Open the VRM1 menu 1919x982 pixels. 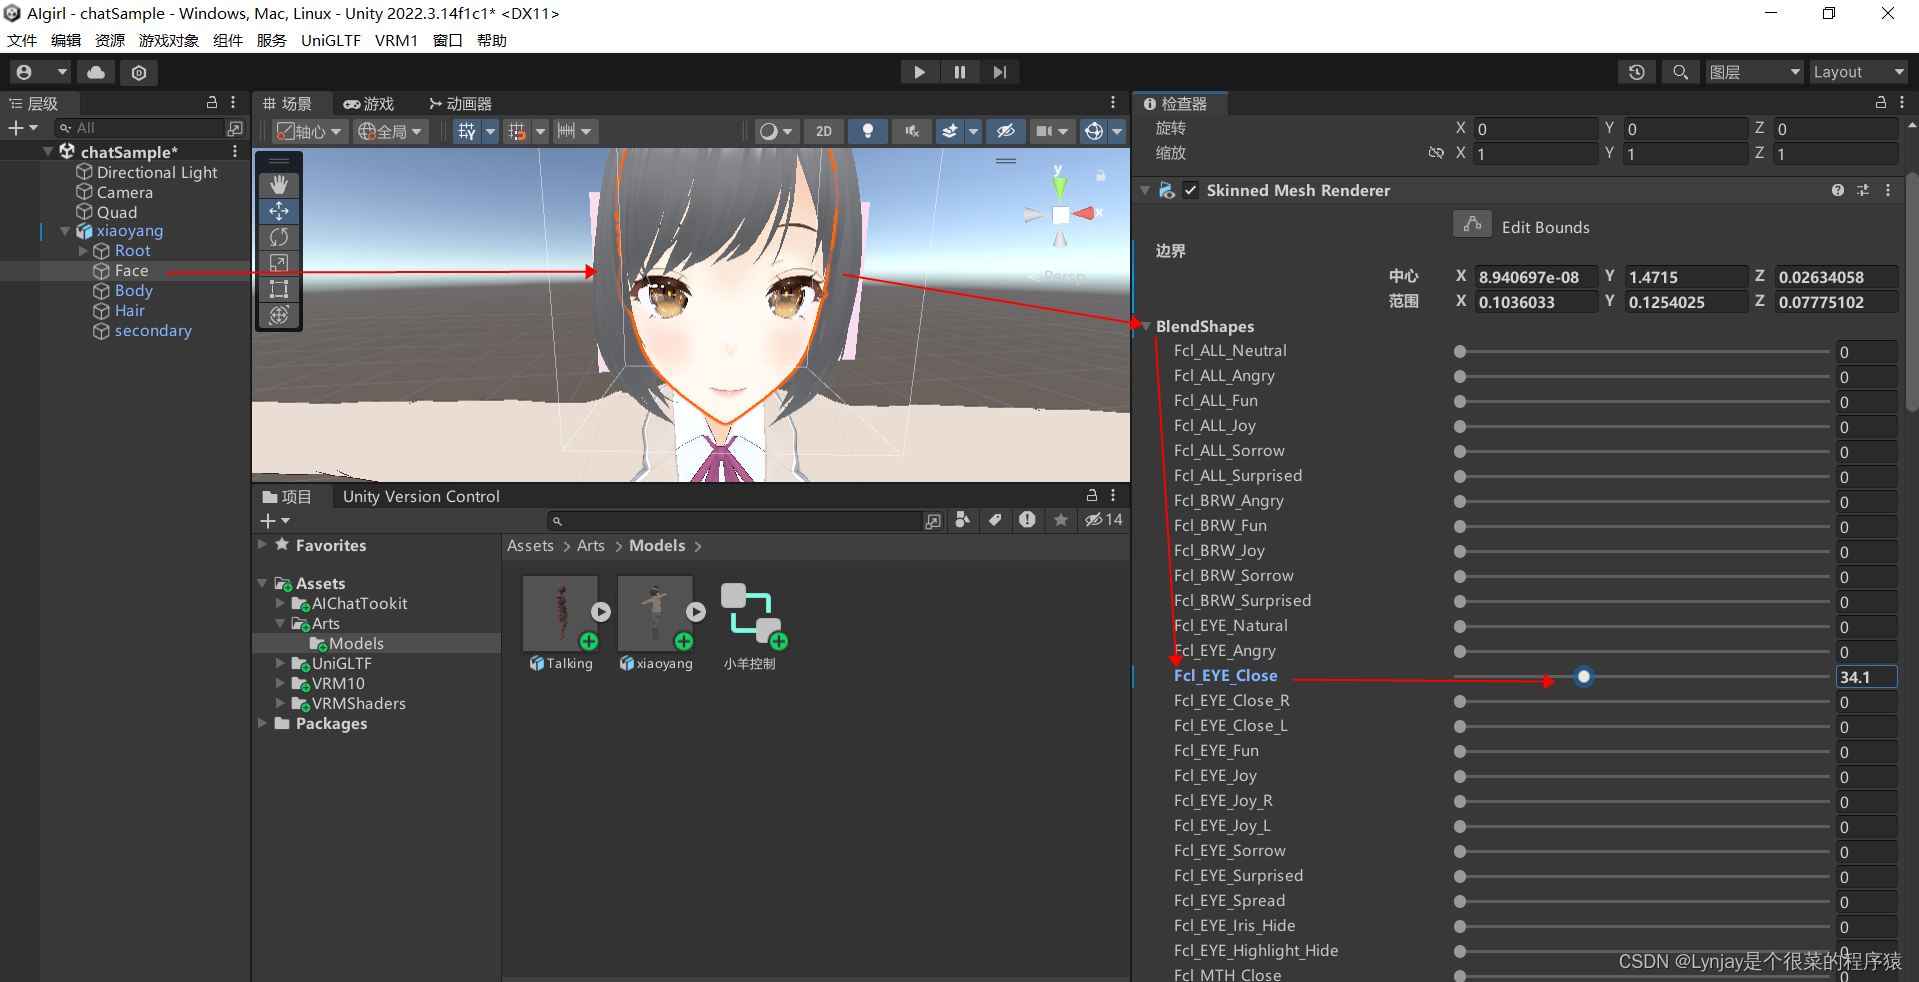(396, 40)
